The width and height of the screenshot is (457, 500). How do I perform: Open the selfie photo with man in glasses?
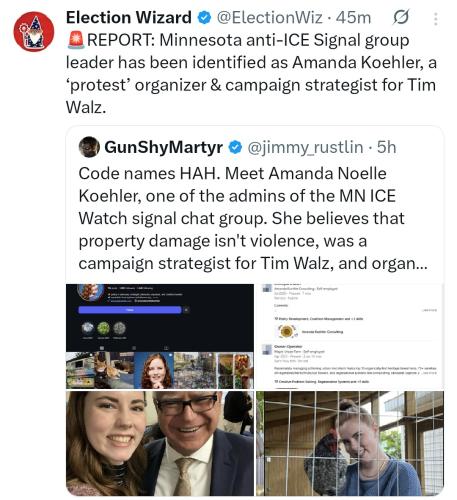[160, 443]
